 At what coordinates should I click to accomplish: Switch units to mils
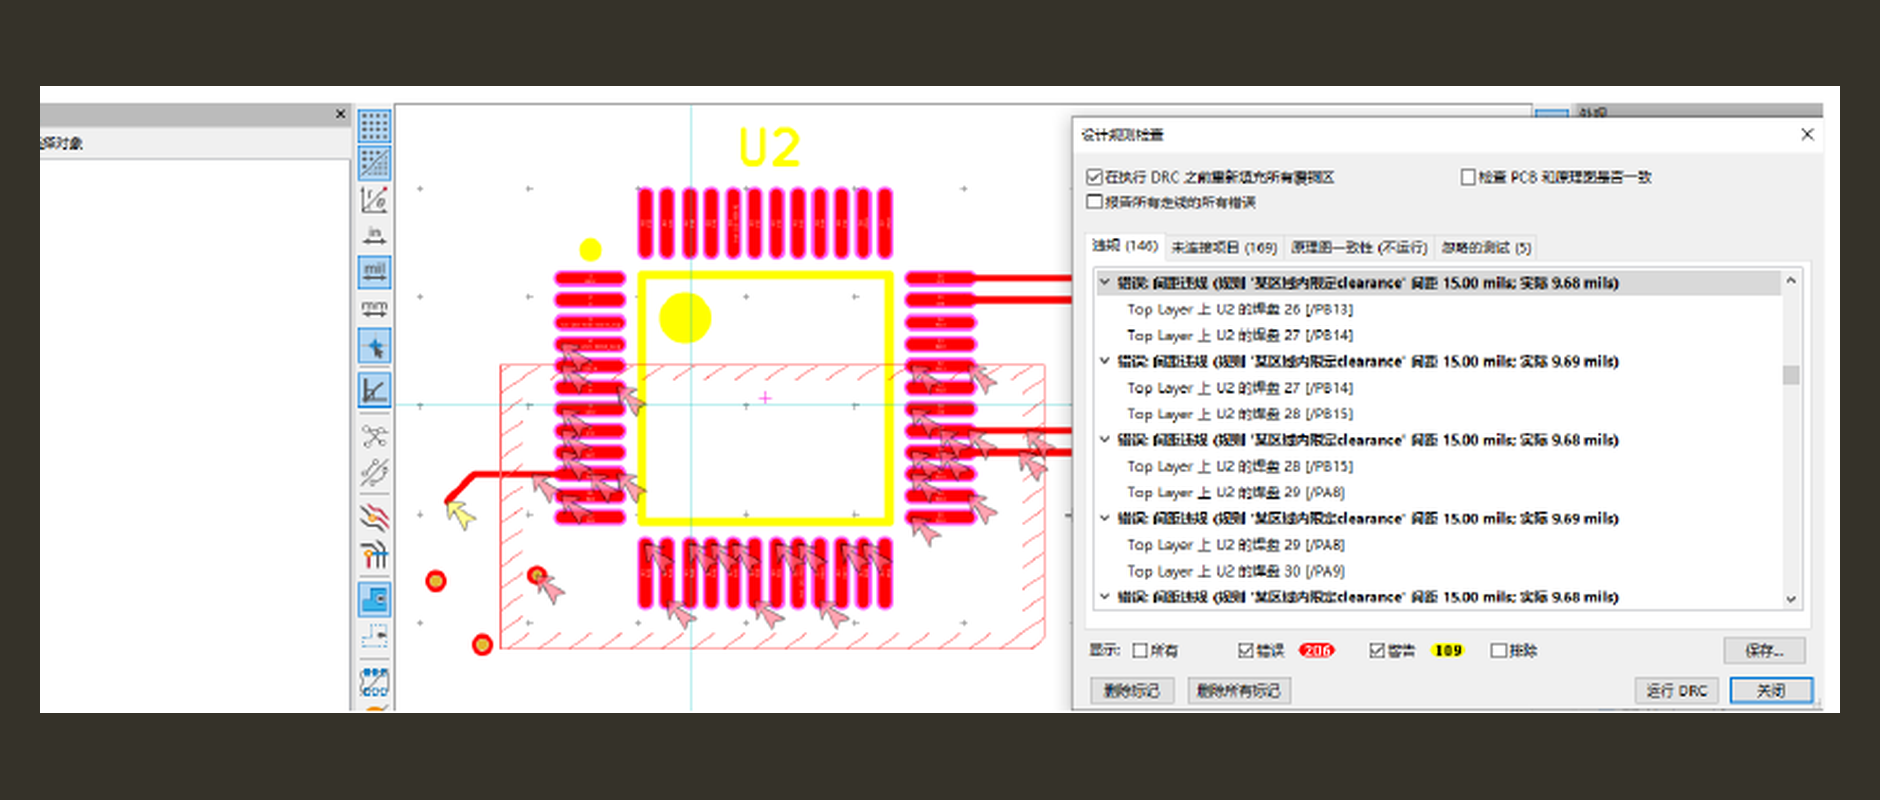pyautogui.click(x=374, y=271)
